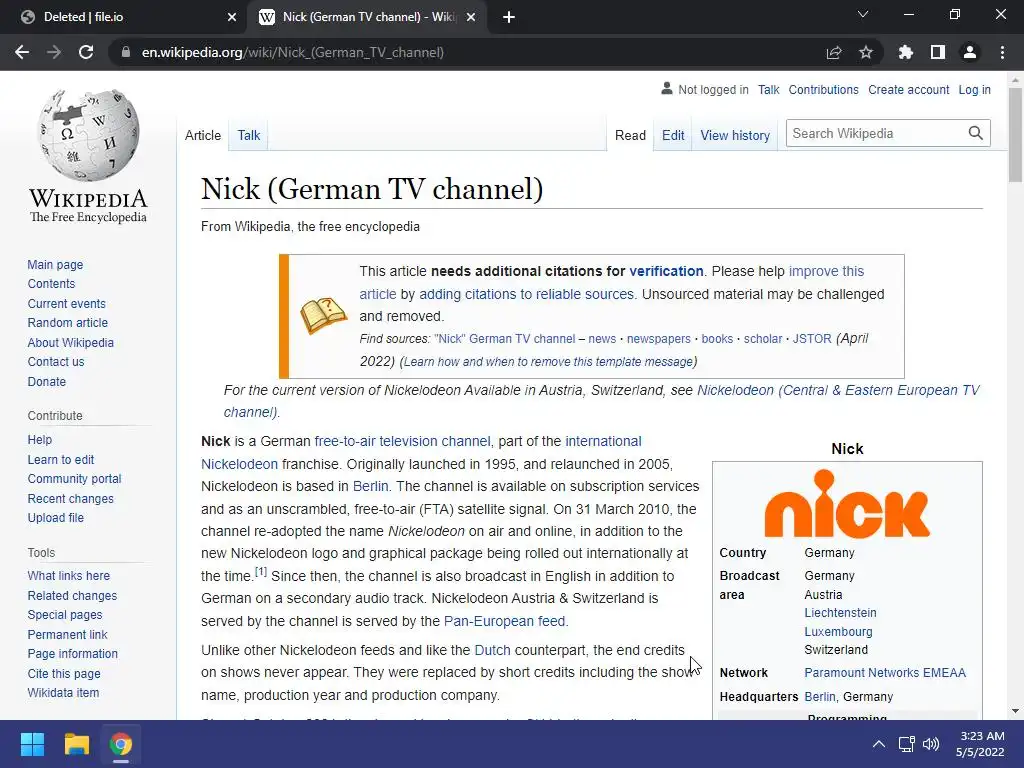Open the JSTOR find-sources link
Screen dimensions: 1024x768
[812, 339]
